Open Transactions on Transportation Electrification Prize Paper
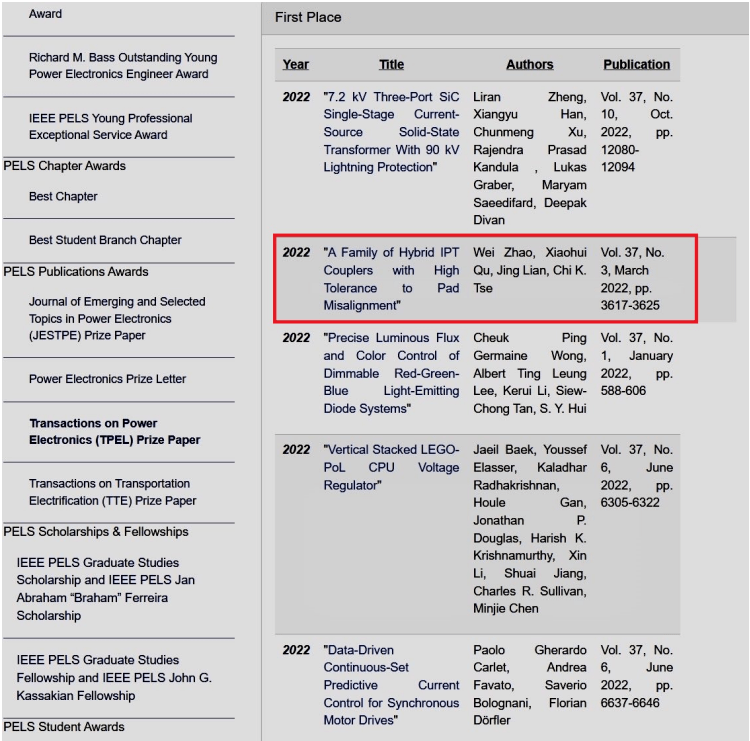750x741 pixels. (x=112, y=492)
